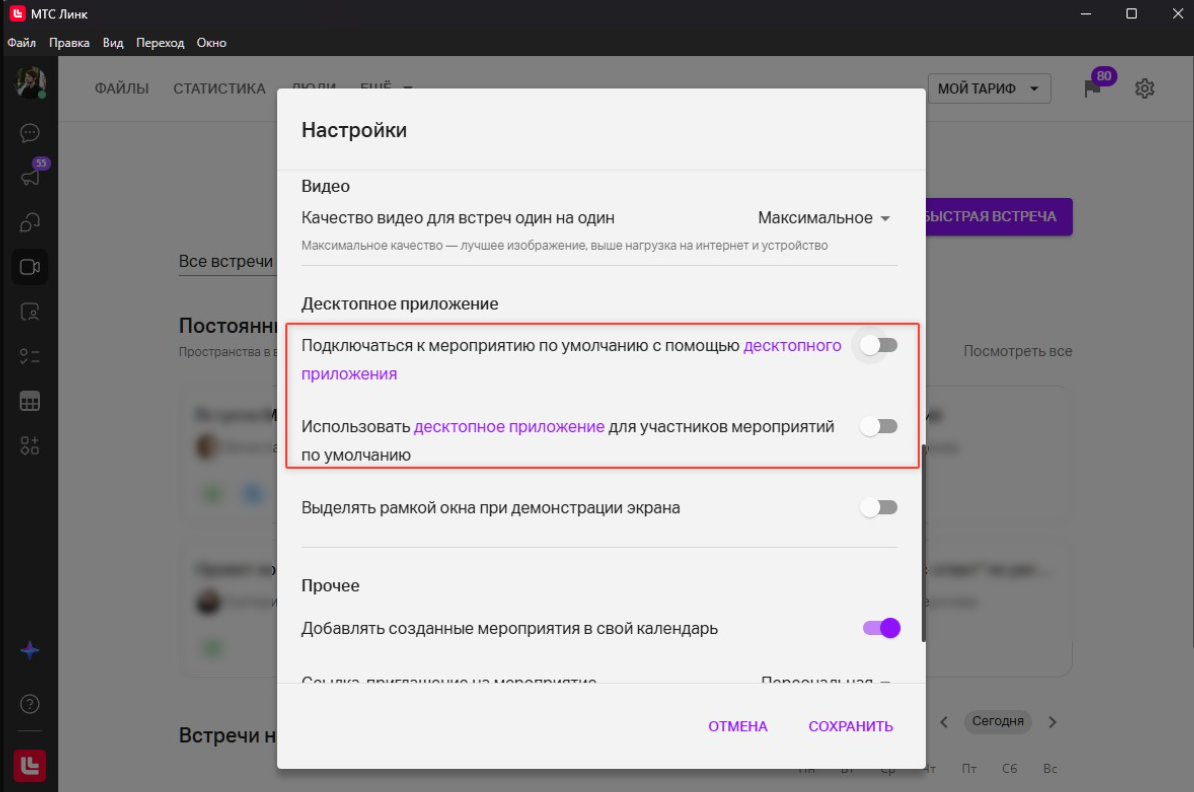This screenshot has height=792, width=1194.
Task: Open the 'Вид' menu
Action: coord(113,43)
